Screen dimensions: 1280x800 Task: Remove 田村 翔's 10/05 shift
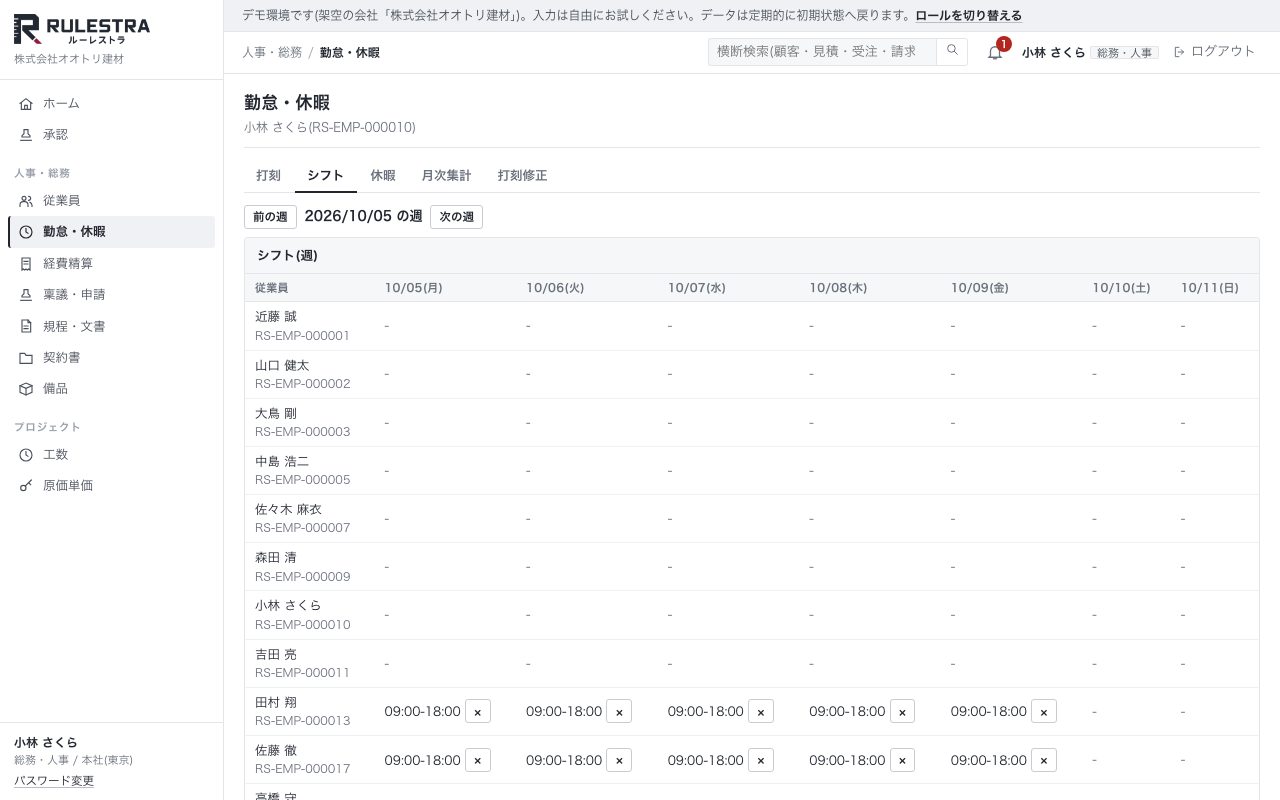tap(478, 712)
